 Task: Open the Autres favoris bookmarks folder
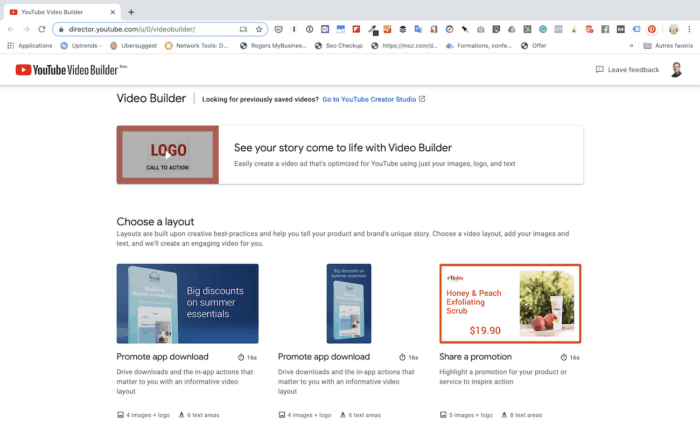(x=668, y=46)
